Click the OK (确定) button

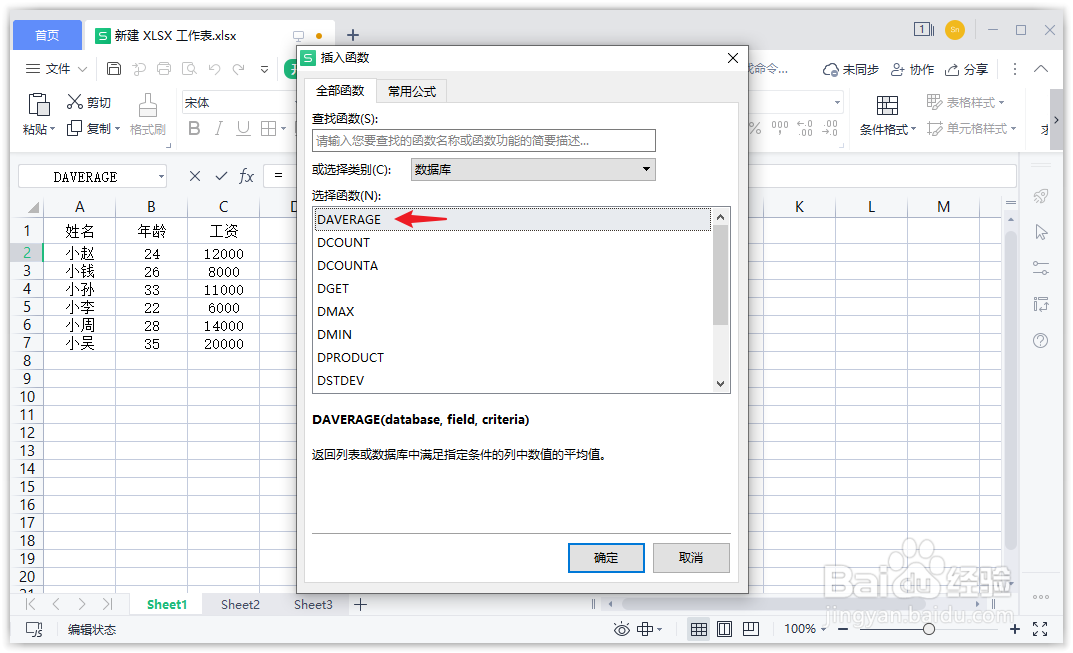tap(606, 558)
